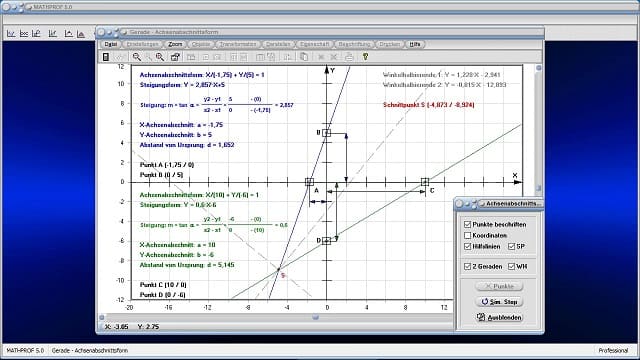Image resolution: width=640 pixels, height=360 pixels.
Task: Toggle the Hilfslinien checkbox
Action: click(468, 246)
